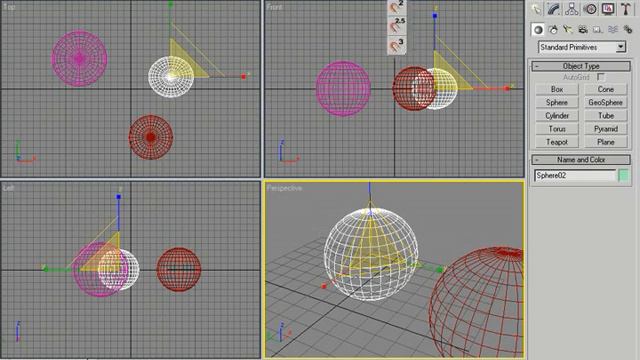The width and height of the screenshot is (640, 360).
Task: Click the GeoSphere primitive button
Action: 606,102
